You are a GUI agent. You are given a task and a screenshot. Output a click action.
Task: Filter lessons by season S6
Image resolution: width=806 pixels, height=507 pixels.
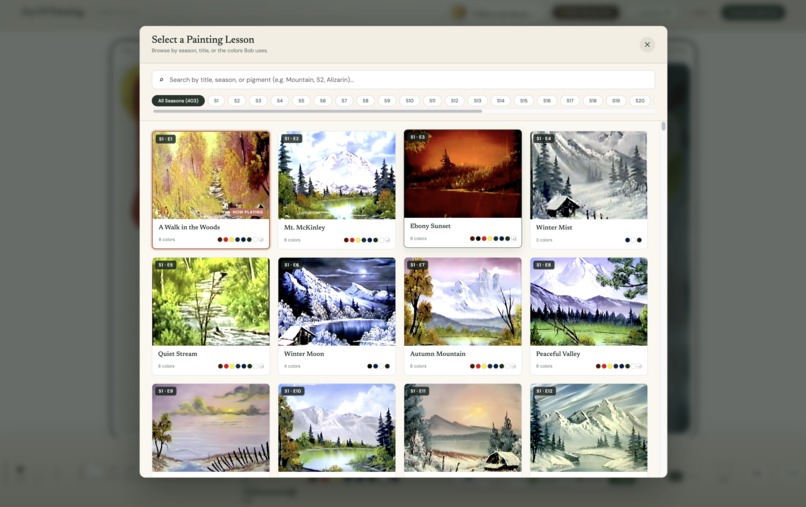[x=323, y=101]
